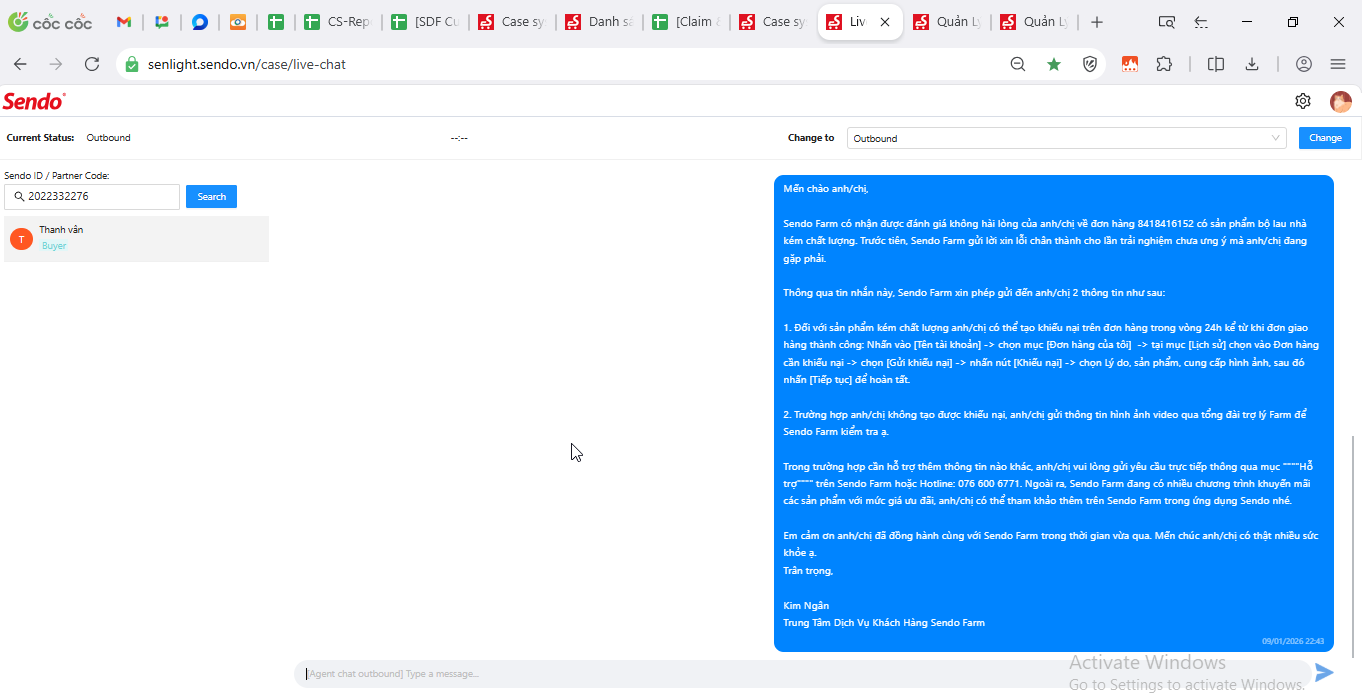The image size is (1362, 696).
Task: Open the browser profile icon
Action: [x=1304, y=64]
